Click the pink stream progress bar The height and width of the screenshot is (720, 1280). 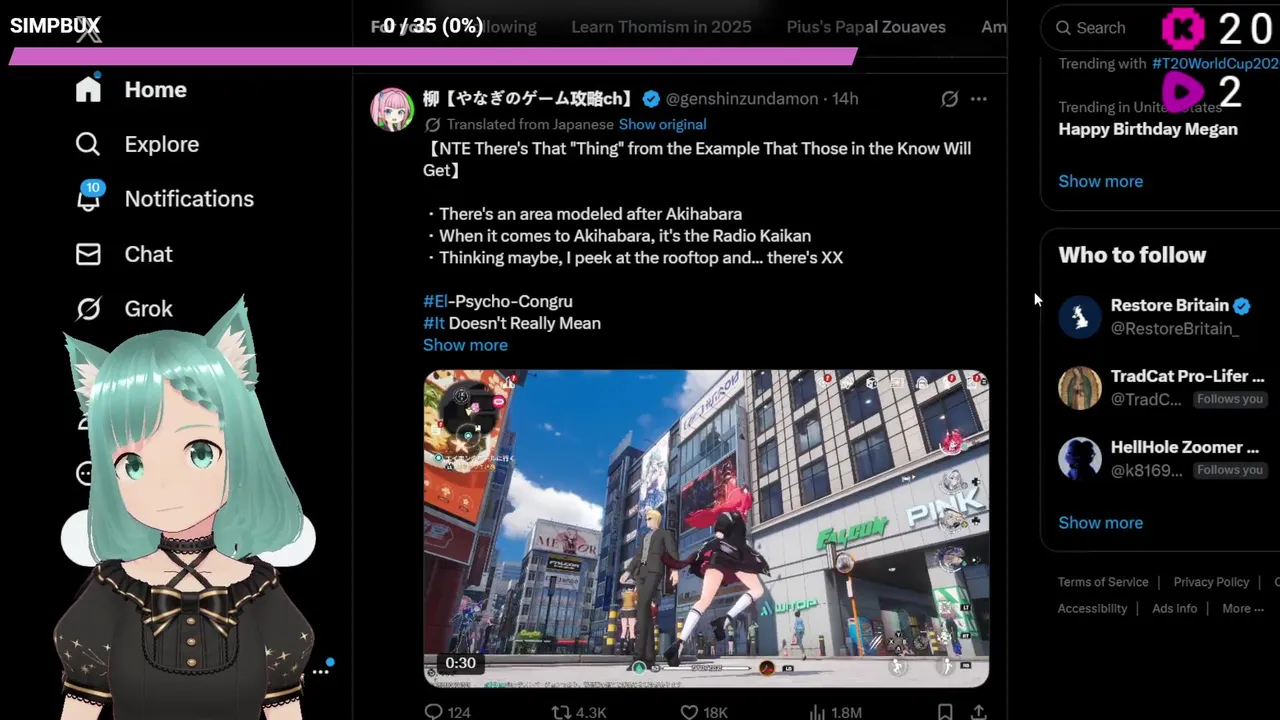click(x=433, y=57)
